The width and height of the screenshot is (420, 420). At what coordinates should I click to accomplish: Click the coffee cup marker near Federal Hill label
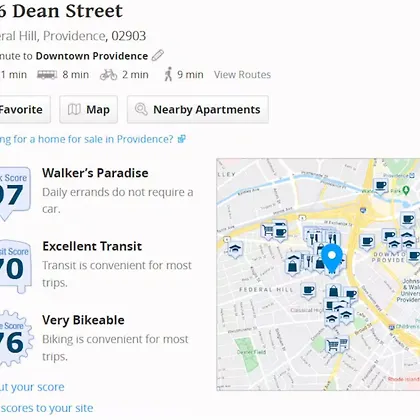coord(308,291)
